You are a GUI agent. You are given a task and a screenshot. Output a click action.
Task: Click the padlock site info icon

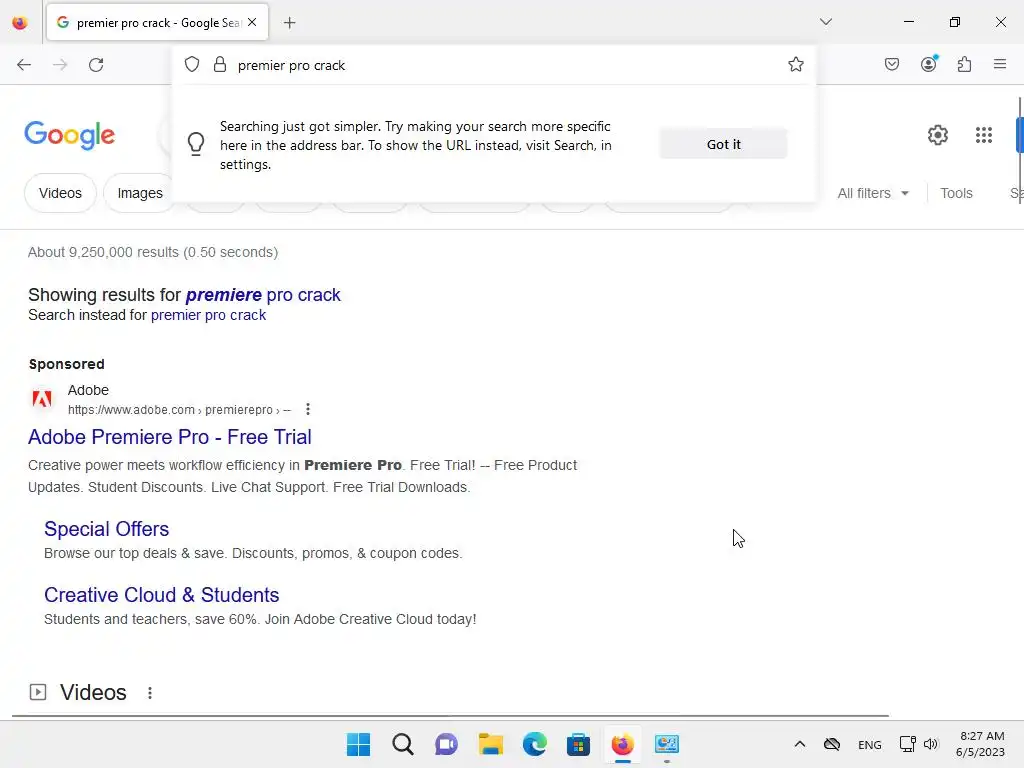(x=220, y=65)
